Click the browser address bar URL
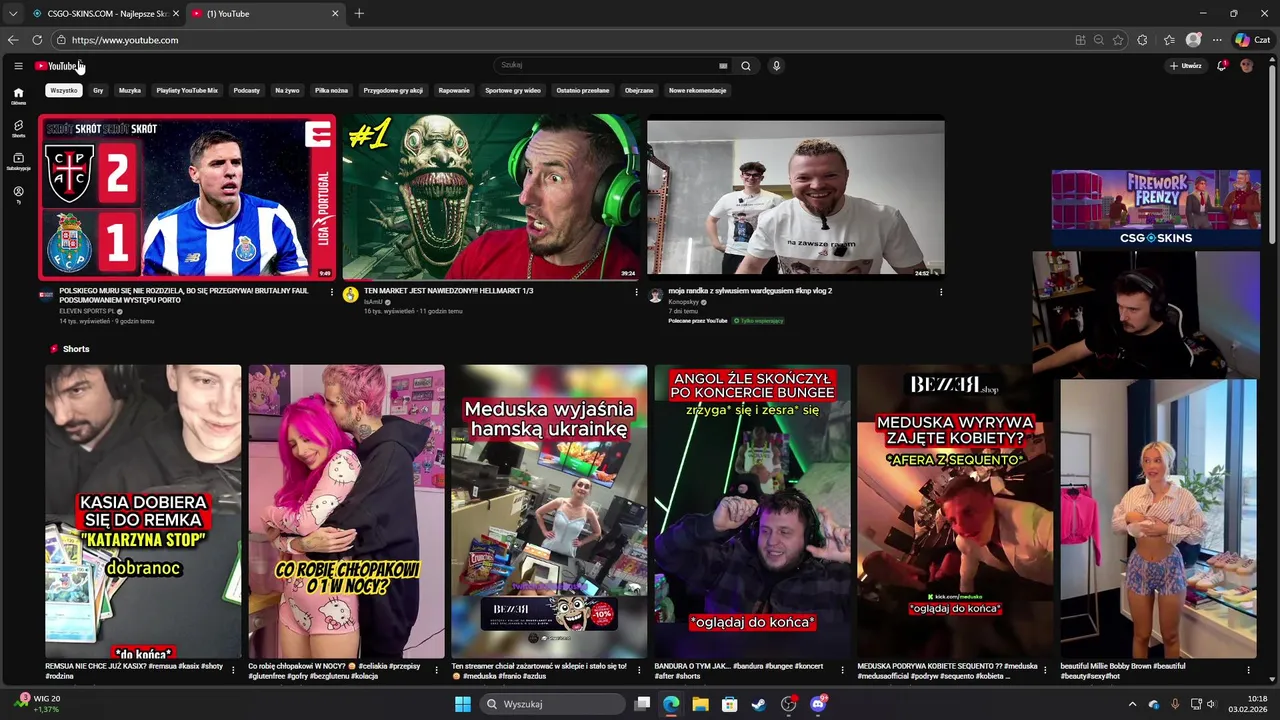 (x=125, y=40)
